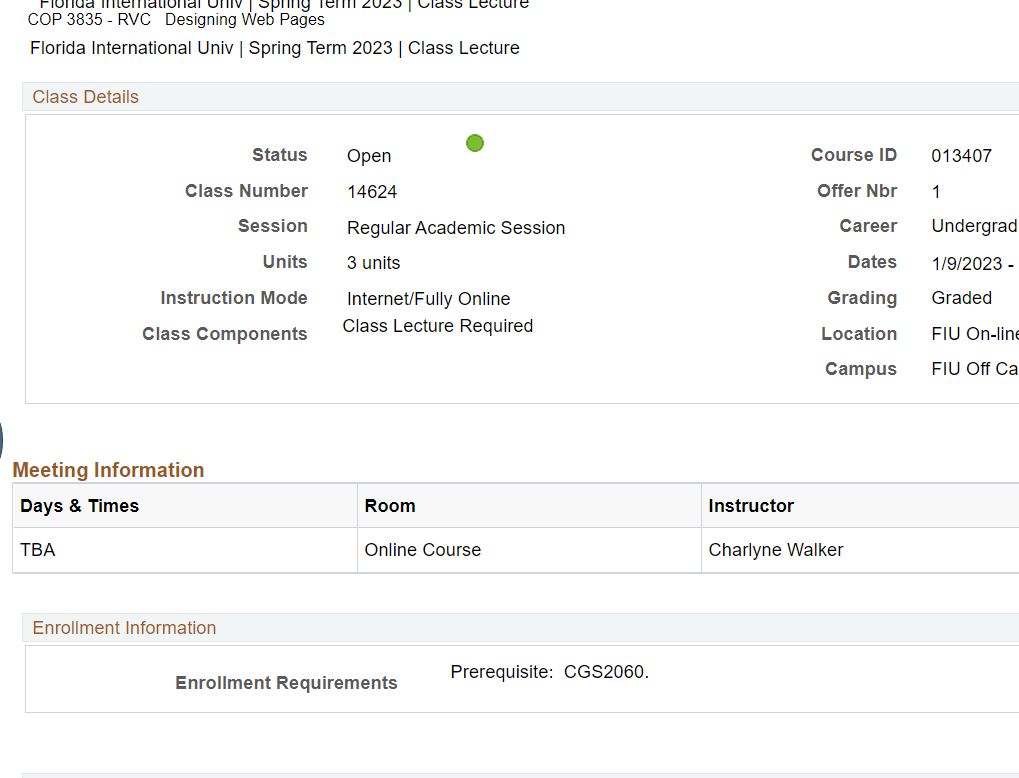1019x778 pixels.
Task: Click the Room column header
Action: (390, 506)
